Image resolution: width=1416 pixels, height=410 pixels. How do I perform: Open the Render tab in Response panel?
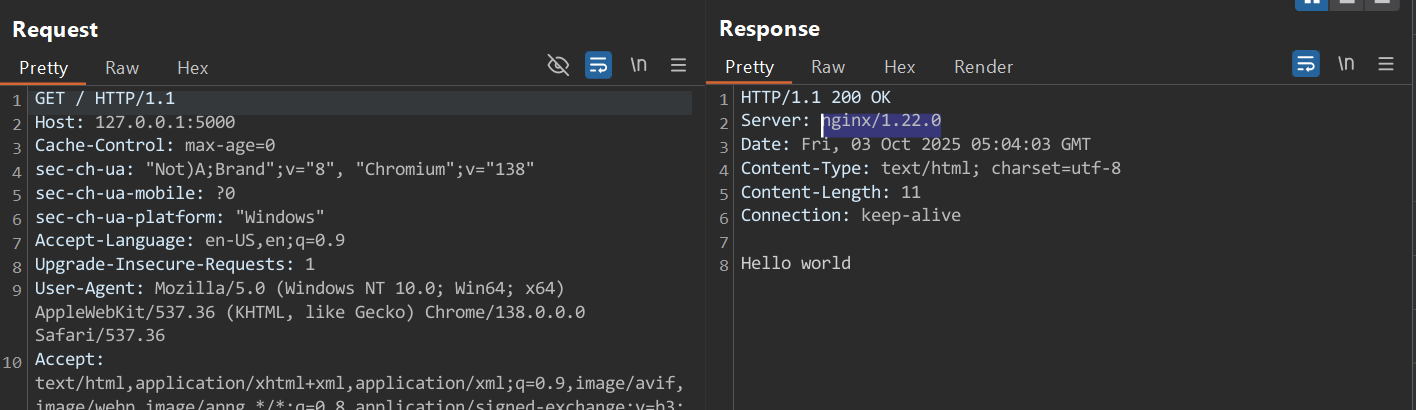pos(983,67)
